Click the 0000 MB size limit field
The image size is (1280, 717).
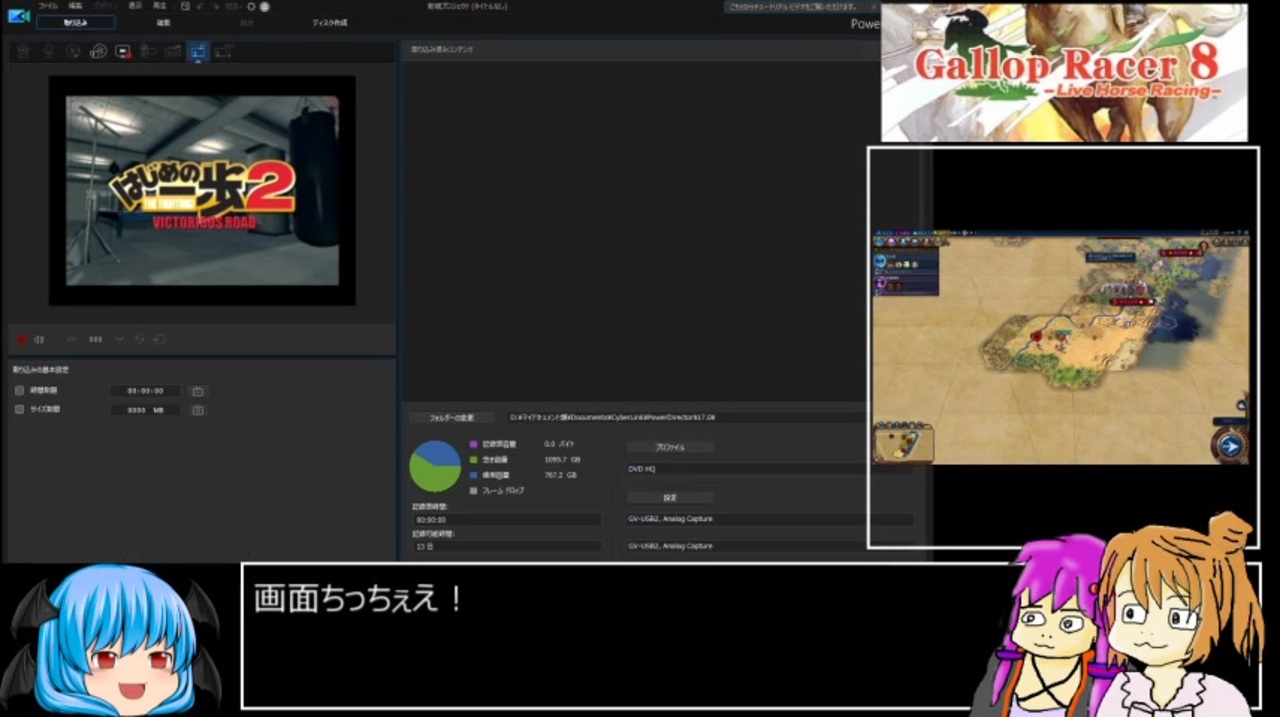click(146, 410)
